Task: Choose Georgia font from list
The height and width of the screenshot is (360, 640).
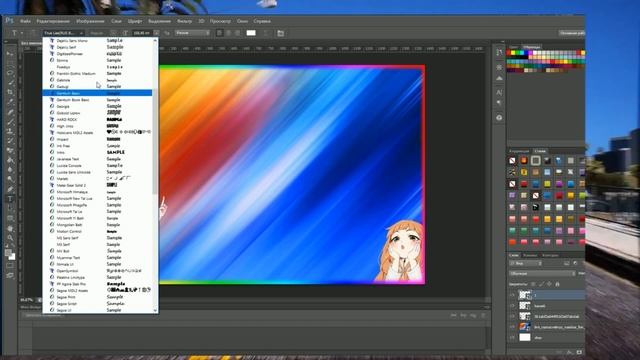Action: click(98, 106)
